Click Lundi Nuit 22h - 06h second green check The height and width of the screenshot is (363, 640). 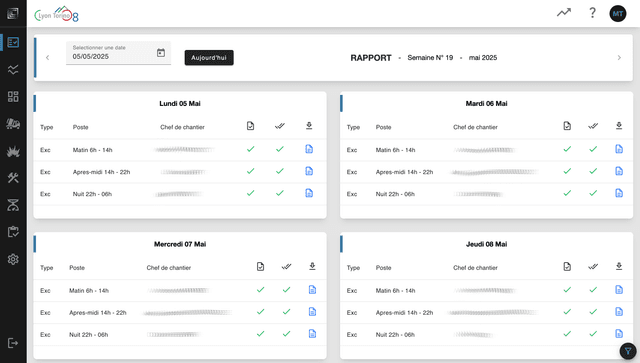(280, 193)
